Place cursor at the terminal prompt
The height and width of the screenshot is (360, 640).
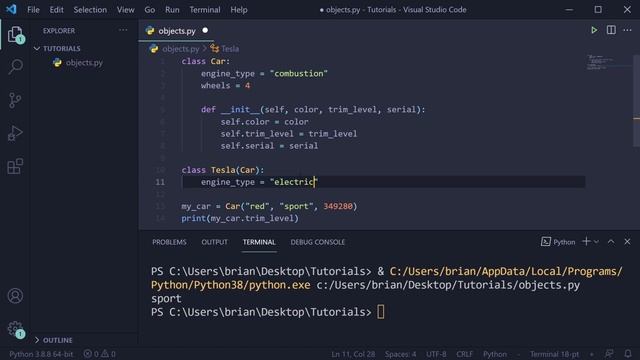click(380, 312)
